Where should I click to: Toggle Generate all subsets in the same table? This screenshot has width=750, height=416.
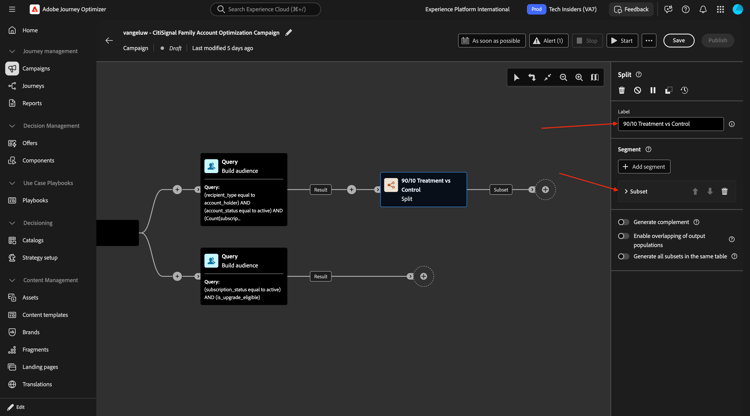(x=623, y=256)
